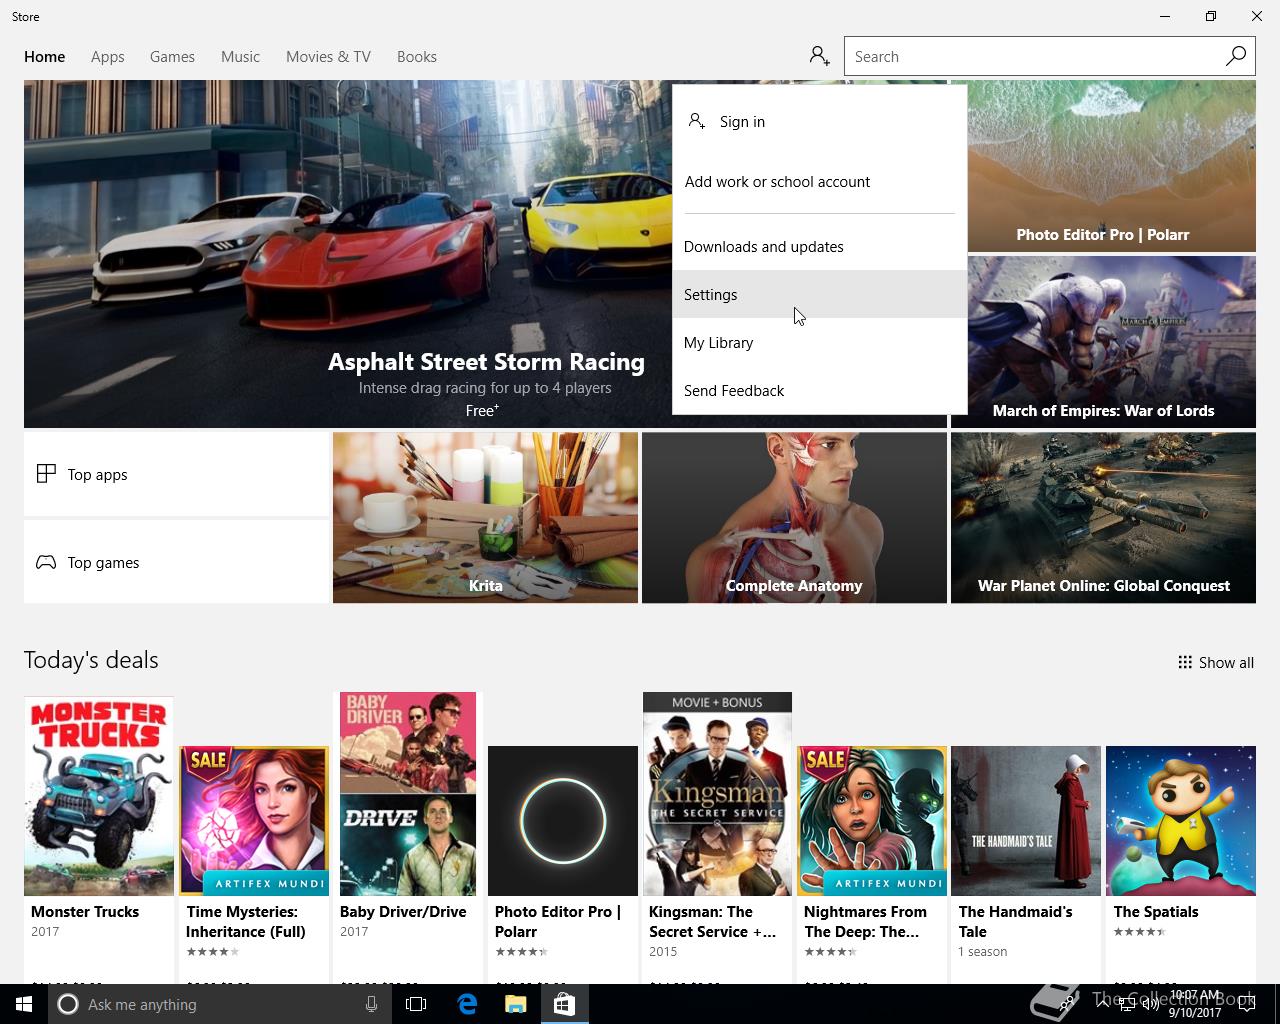Click the Sign in person icon
Screen dimensions: 1280x1024
(697, 121)
